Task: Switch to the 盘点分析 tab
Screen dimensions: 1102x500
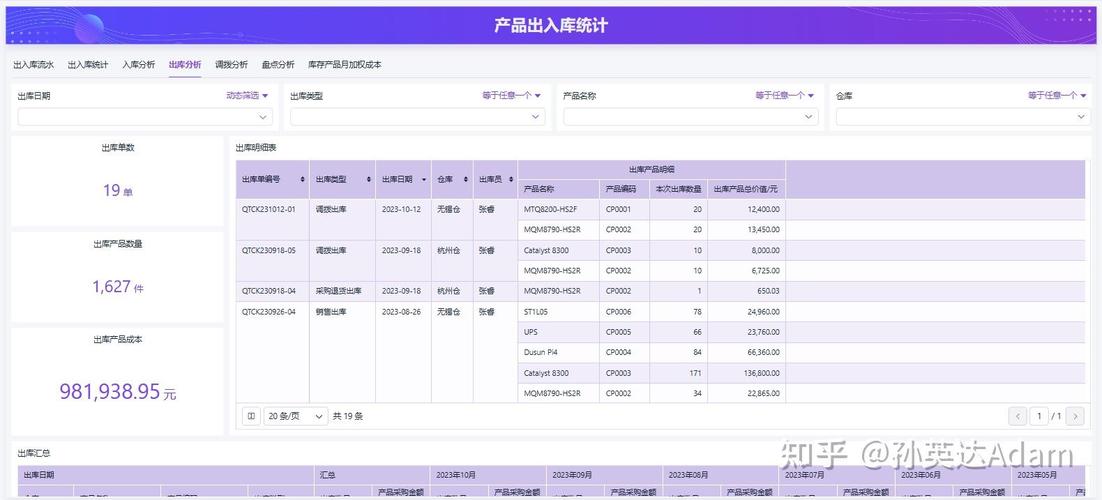Action: tap(278, 65)
